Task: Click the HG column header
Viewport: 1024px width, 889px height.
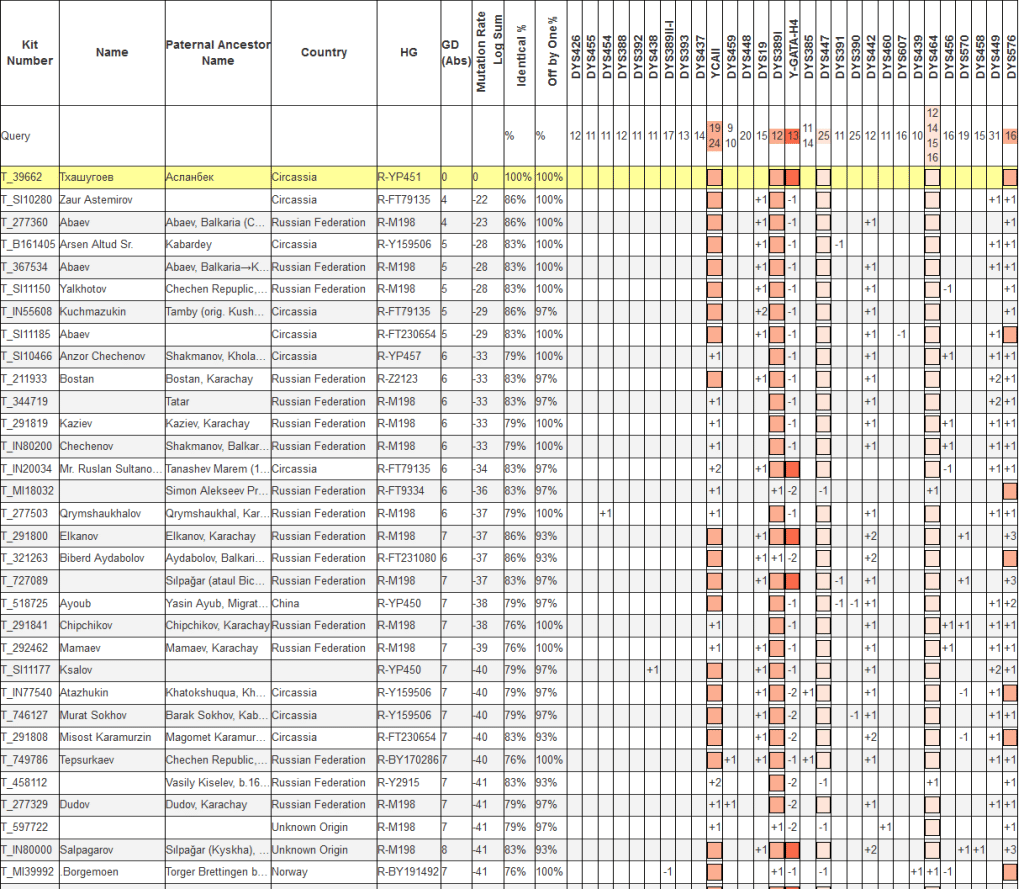Action: point(407,53)
